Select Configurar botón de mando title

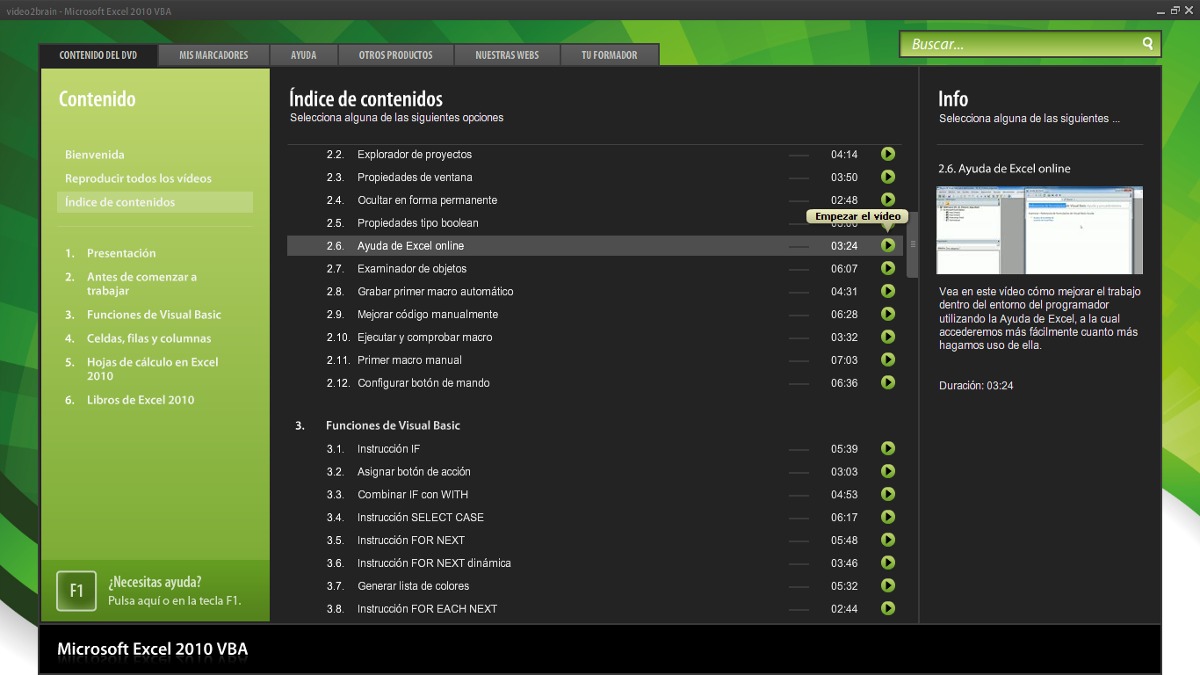(423, 383)
